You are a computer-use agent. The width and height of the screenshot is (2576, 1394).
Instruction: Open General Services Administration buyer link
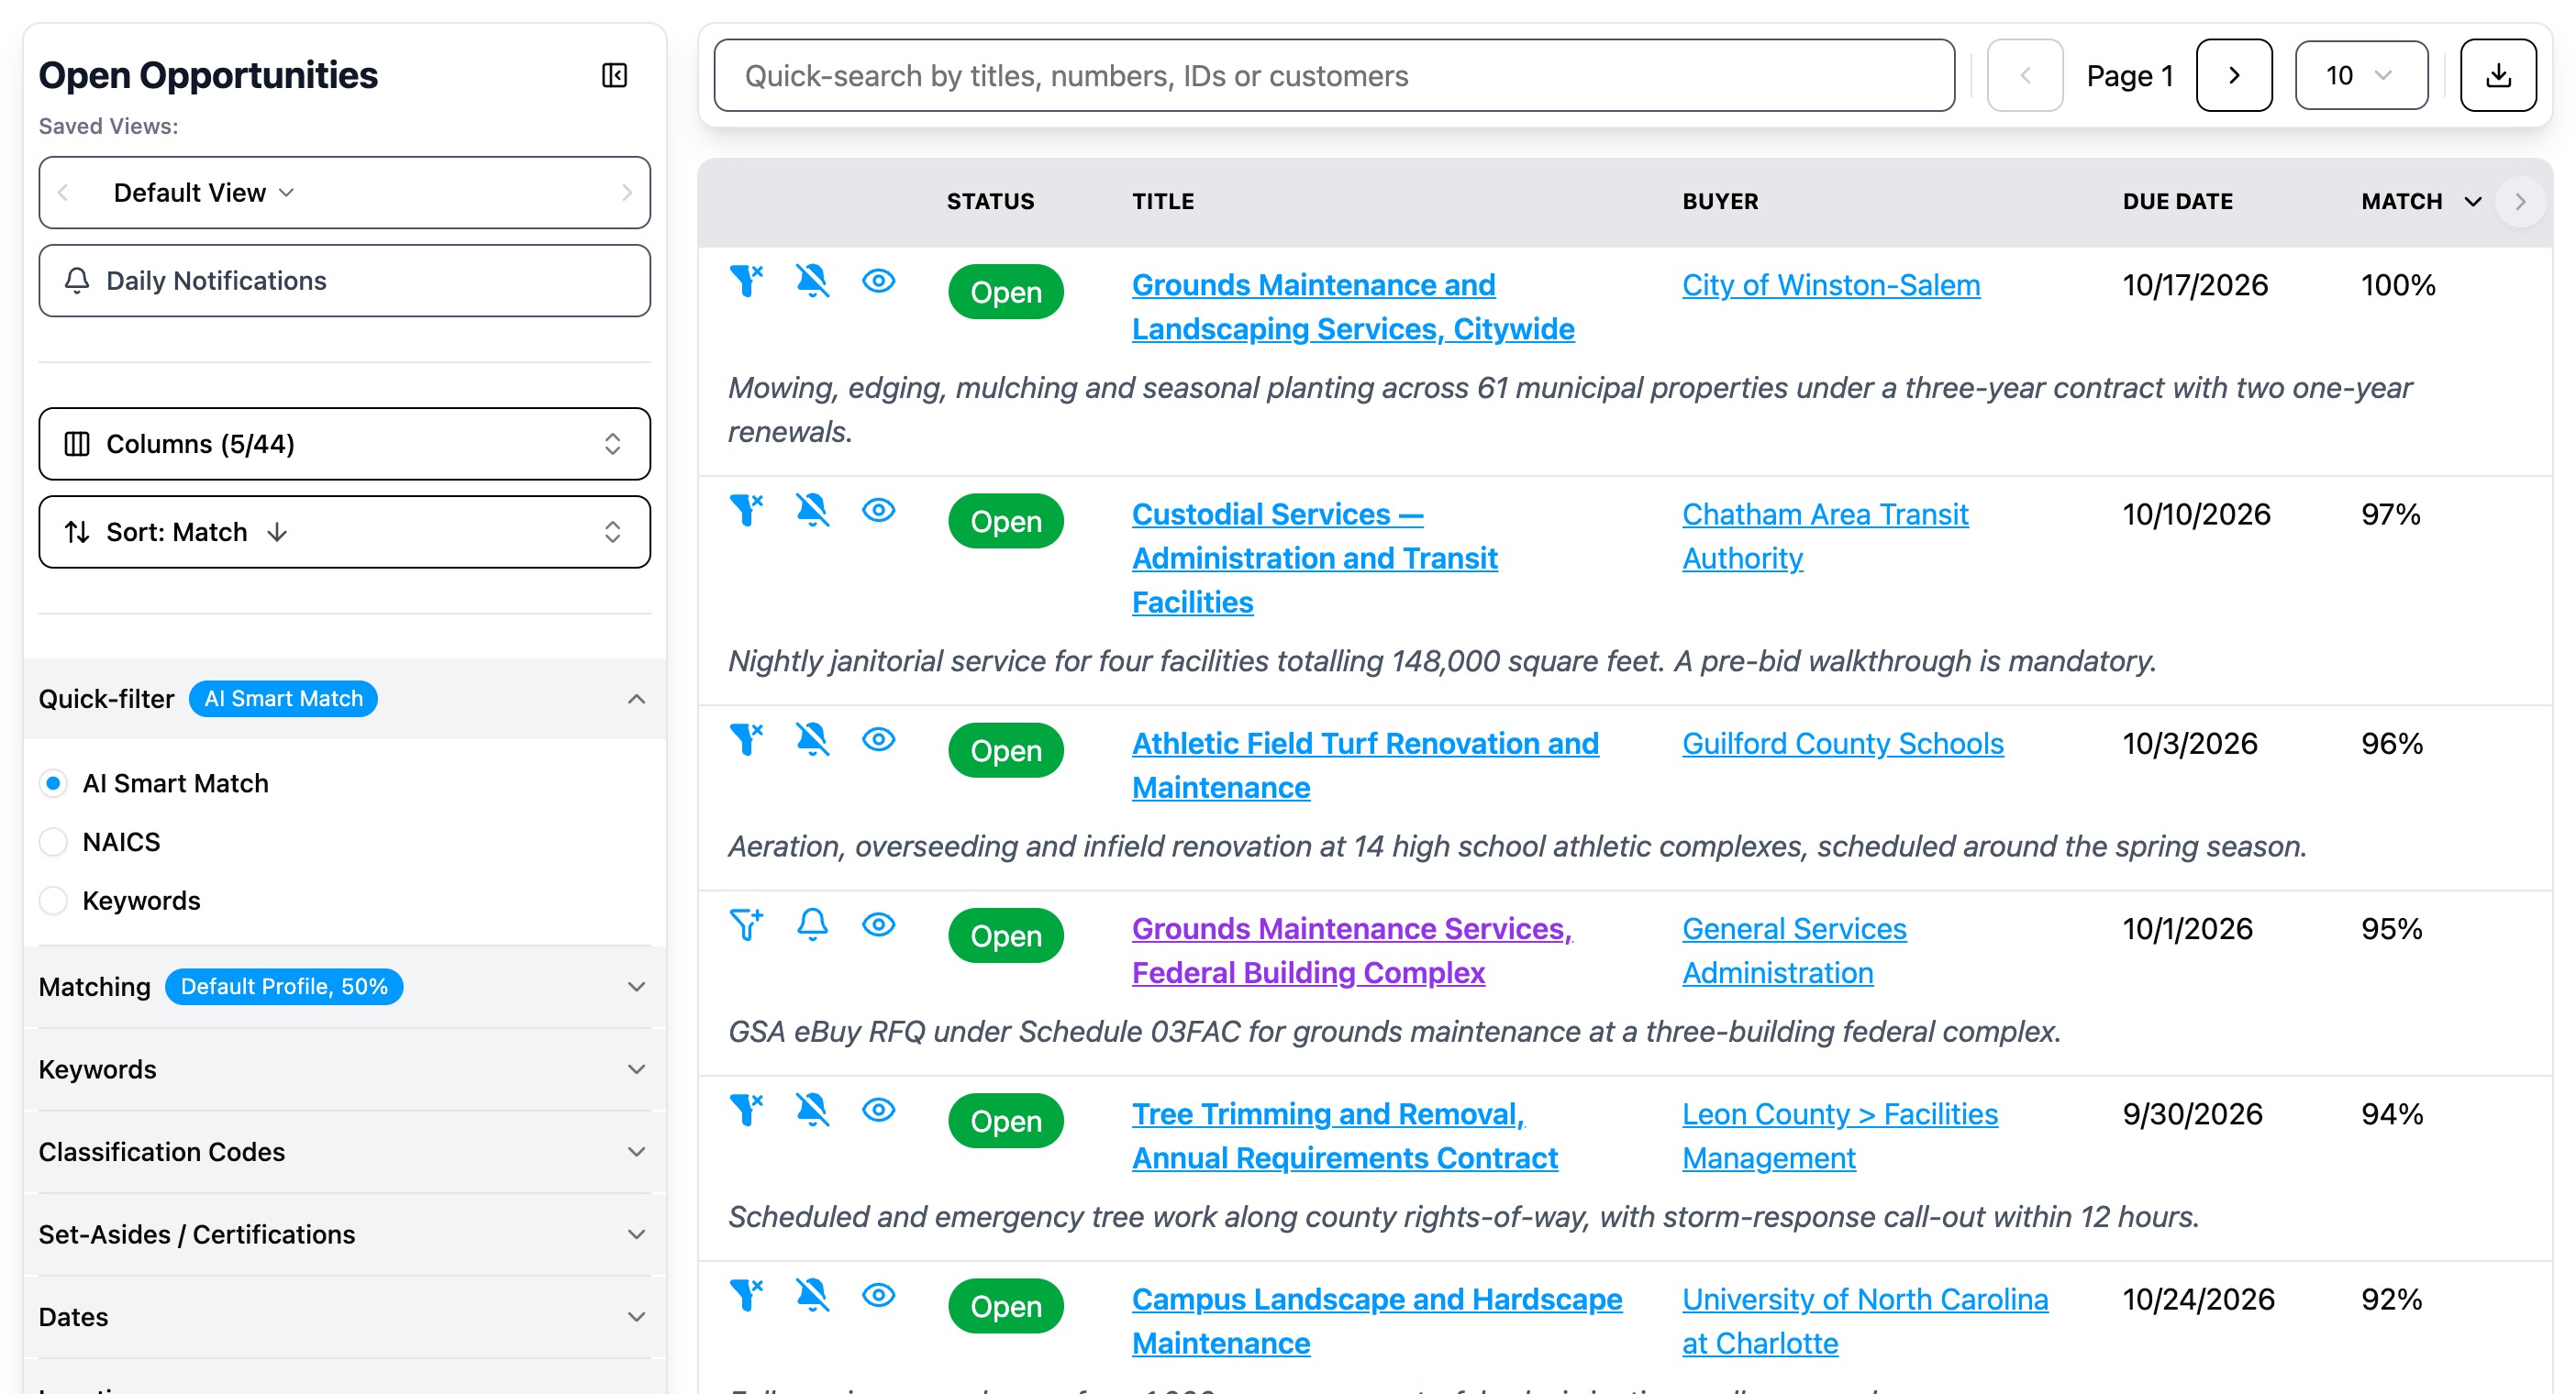click(1794, 951)
